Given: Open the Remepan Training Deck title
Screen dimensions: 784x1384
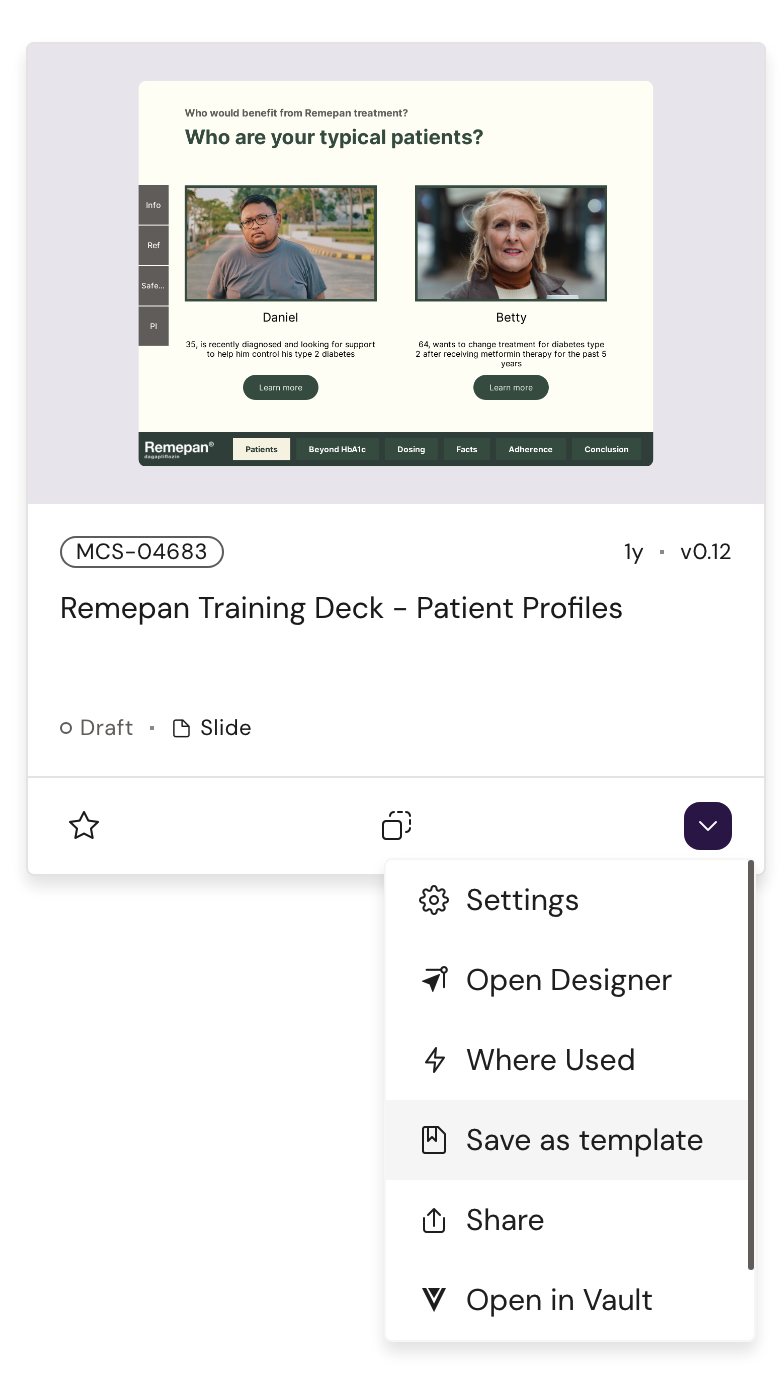Looking at the screenshot, I should tap(341, 608).
